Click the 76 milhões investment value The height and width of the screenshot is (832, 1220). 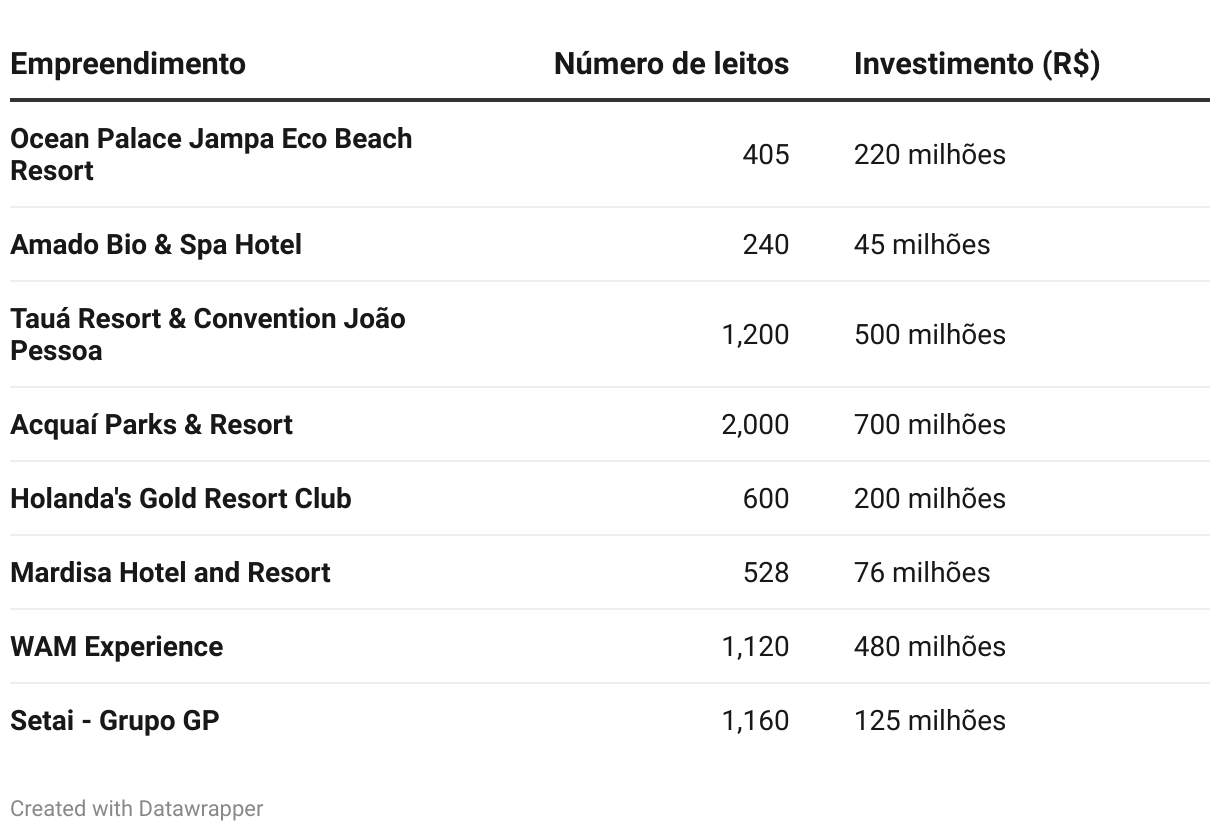[922, 572]
